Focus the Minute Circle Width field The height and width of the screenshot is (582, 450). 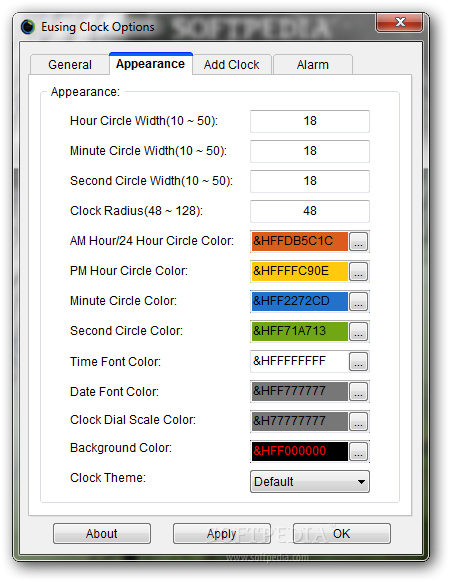point(310,151)
